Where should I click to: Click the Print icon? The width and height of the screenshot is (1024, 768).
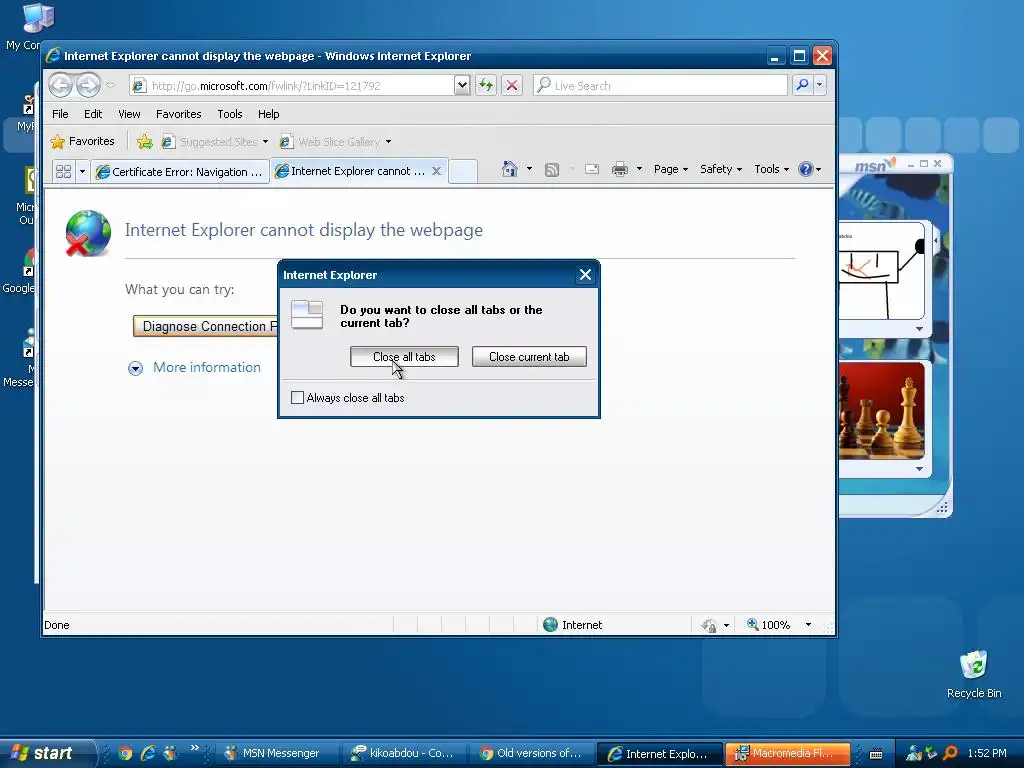pyautogui.click(x=620, y=169)
